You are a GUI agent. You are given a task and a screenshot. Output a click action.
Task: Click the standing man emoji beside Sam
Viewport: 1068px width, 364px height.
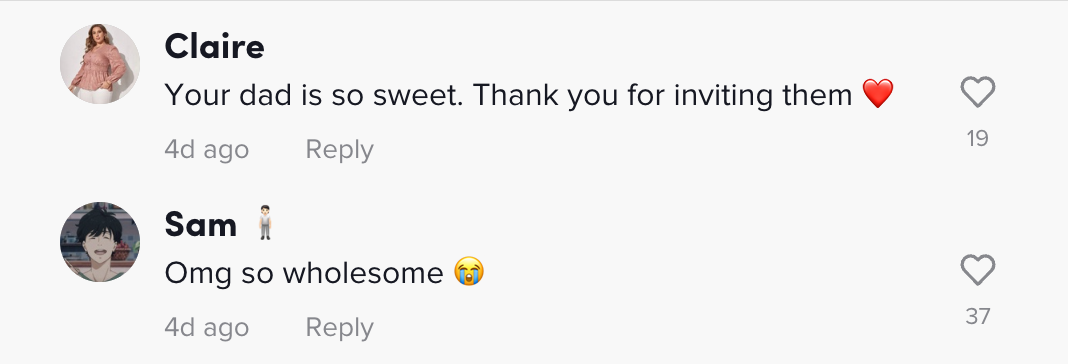tap(265, 225)
